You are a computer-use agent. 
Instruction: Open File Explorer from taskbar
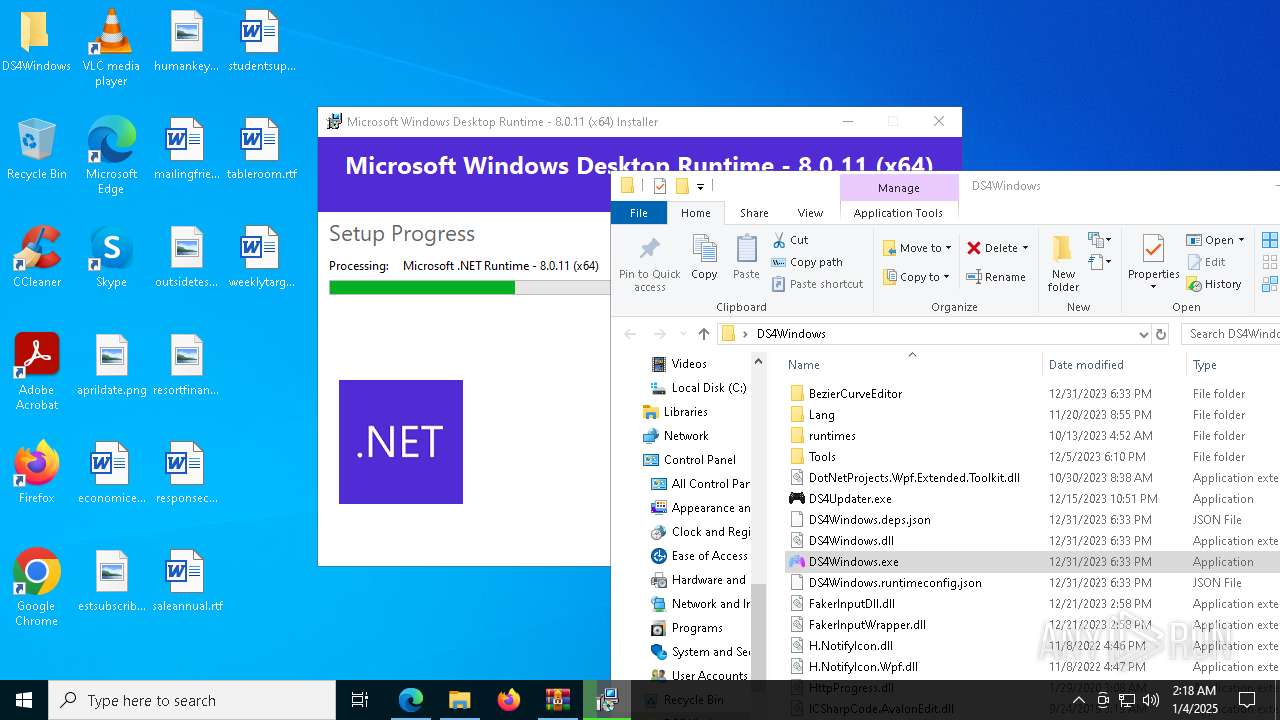click(459, 700)
